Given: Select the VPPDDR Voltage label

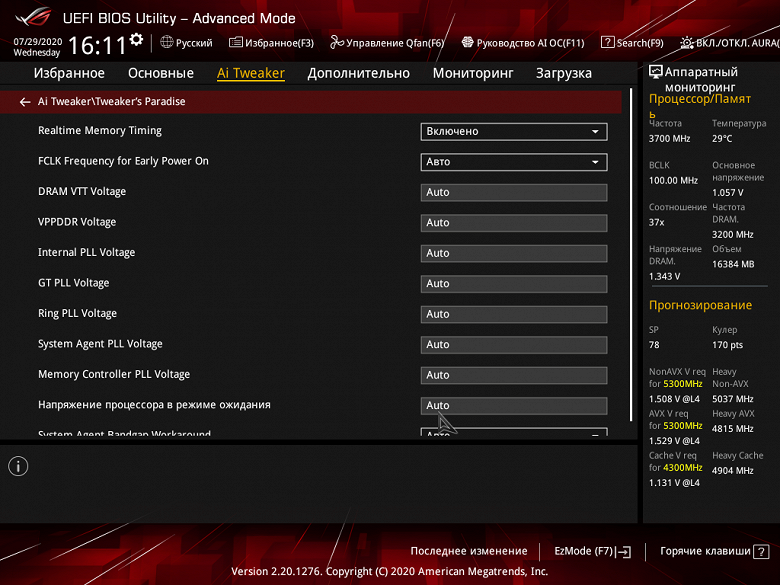Looking at the screenshot, I should point(77,222).
